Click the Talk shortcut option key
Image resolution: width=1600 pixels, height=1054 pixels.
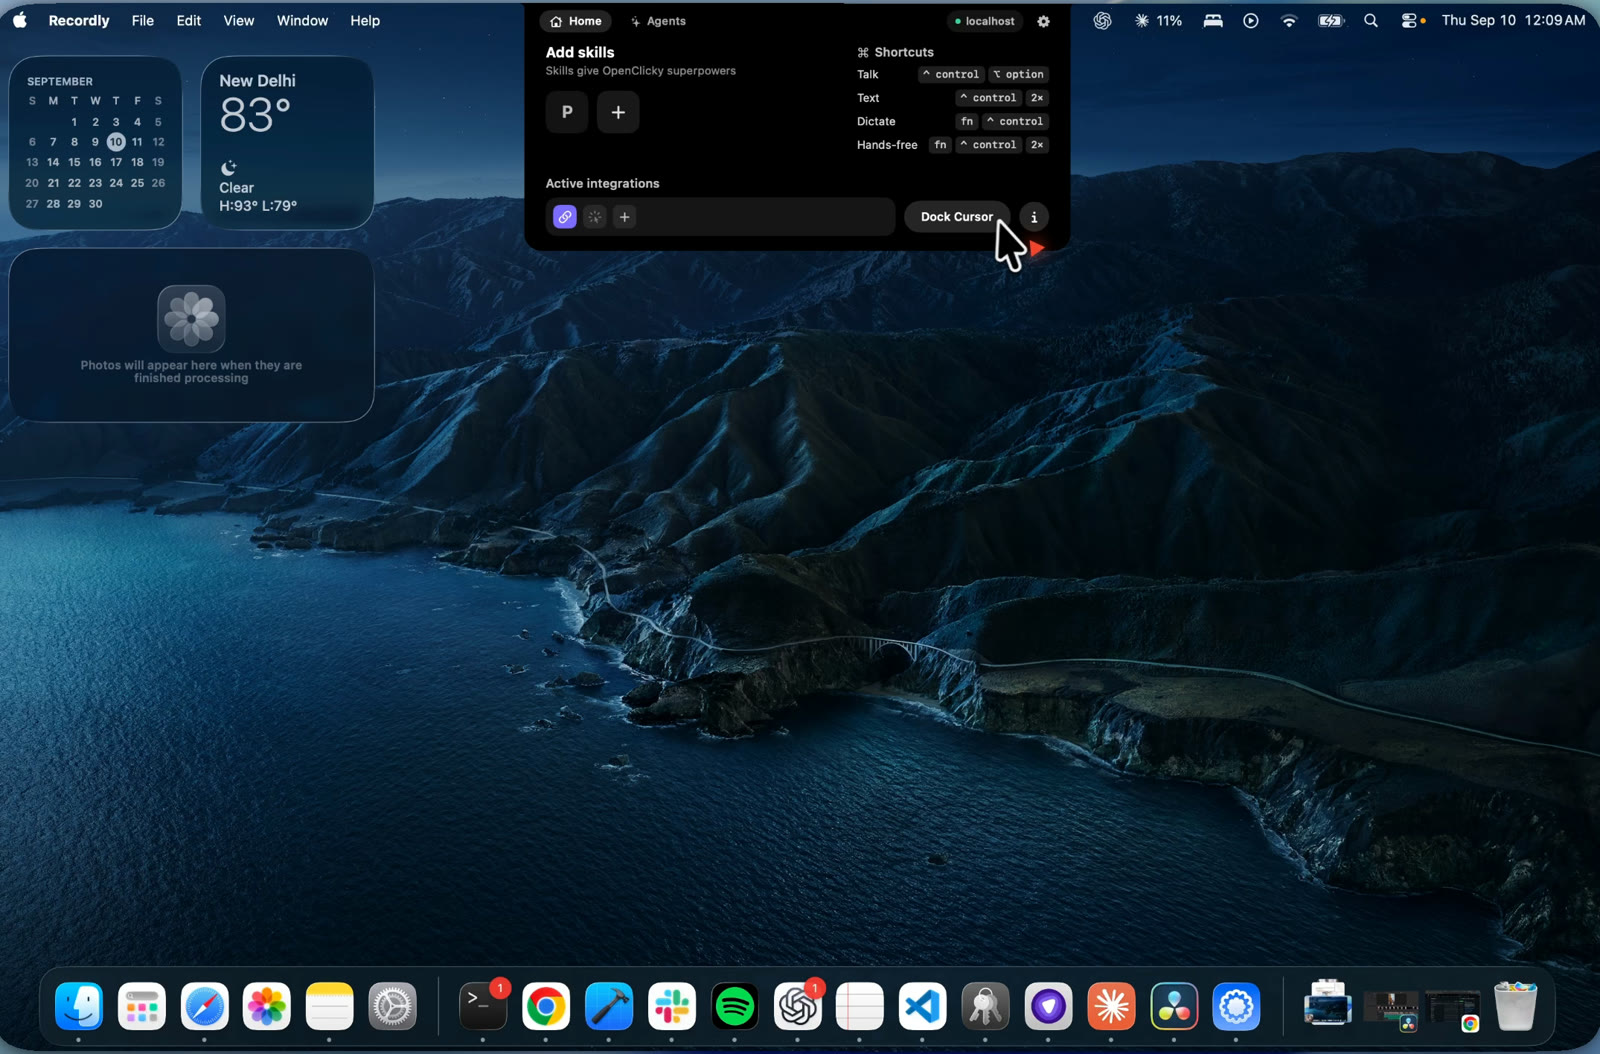(1018, 74)
